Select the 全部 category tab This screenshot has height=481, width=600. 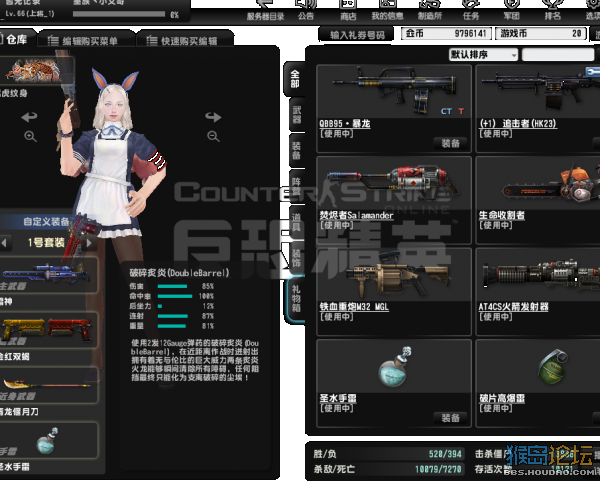[x=295, y=79]
